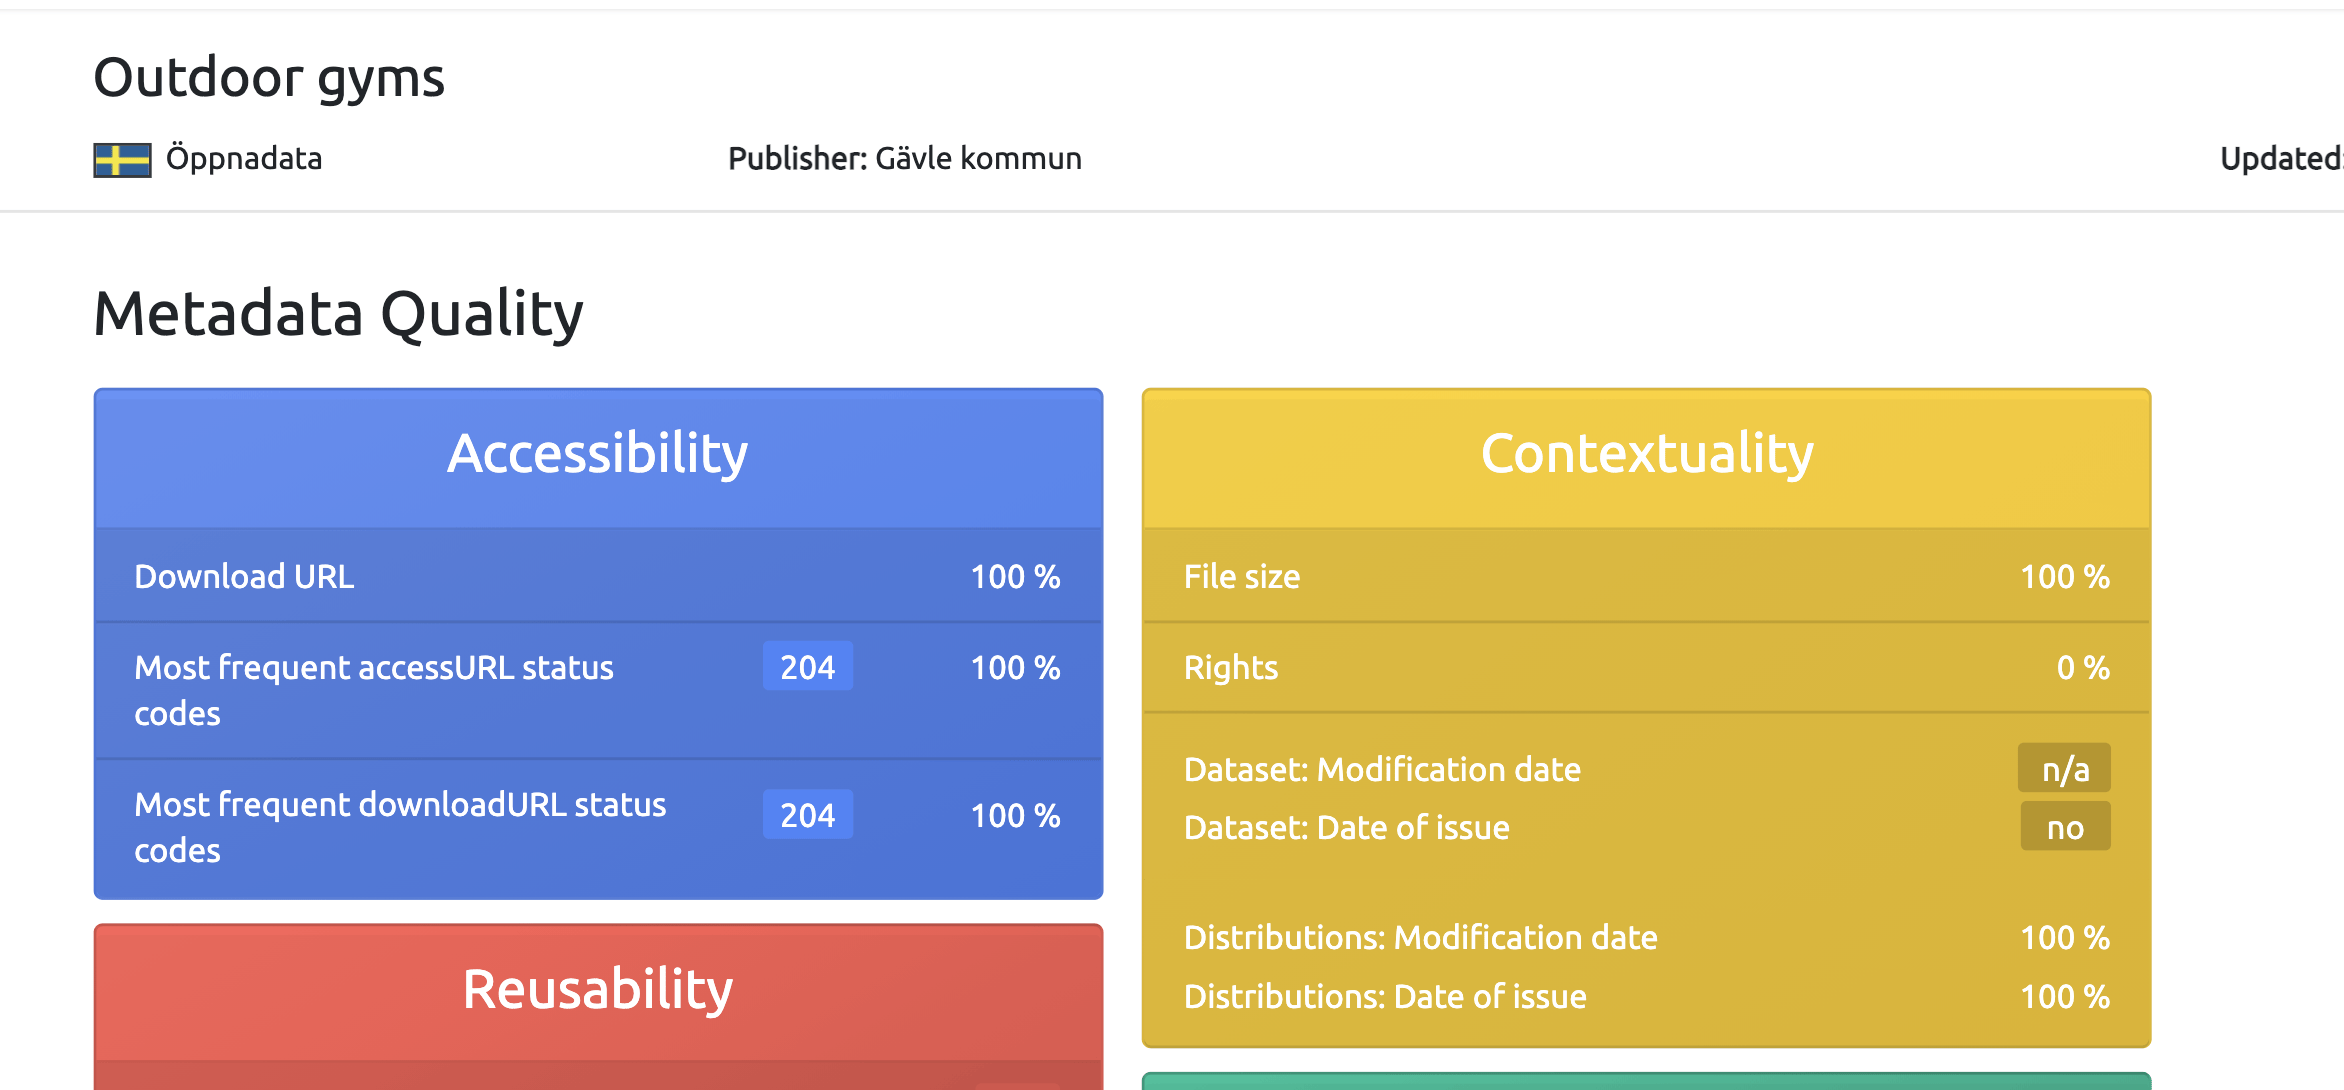Select Distributions: Date of issue entry

pyautogui.click(x=1385, y=997)
